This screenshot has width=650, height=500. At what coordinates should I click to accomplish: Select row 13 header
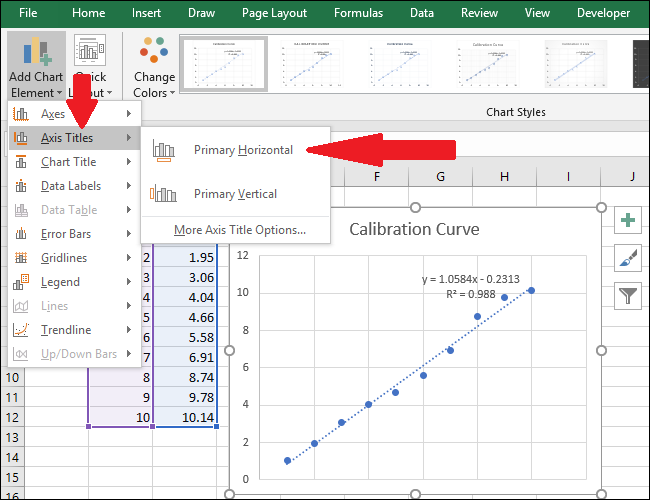click(x=12, y=437)
